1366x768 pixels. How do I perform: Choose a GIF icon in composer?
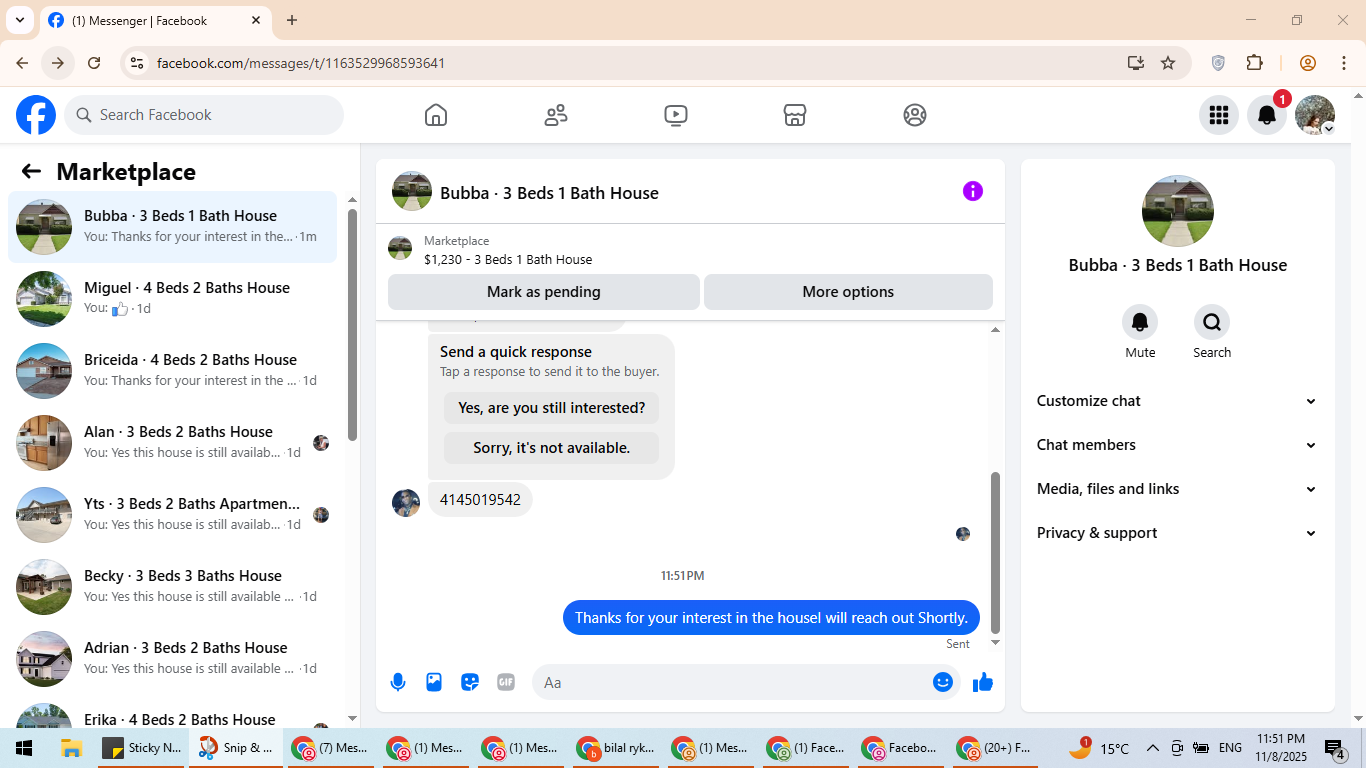506,682
